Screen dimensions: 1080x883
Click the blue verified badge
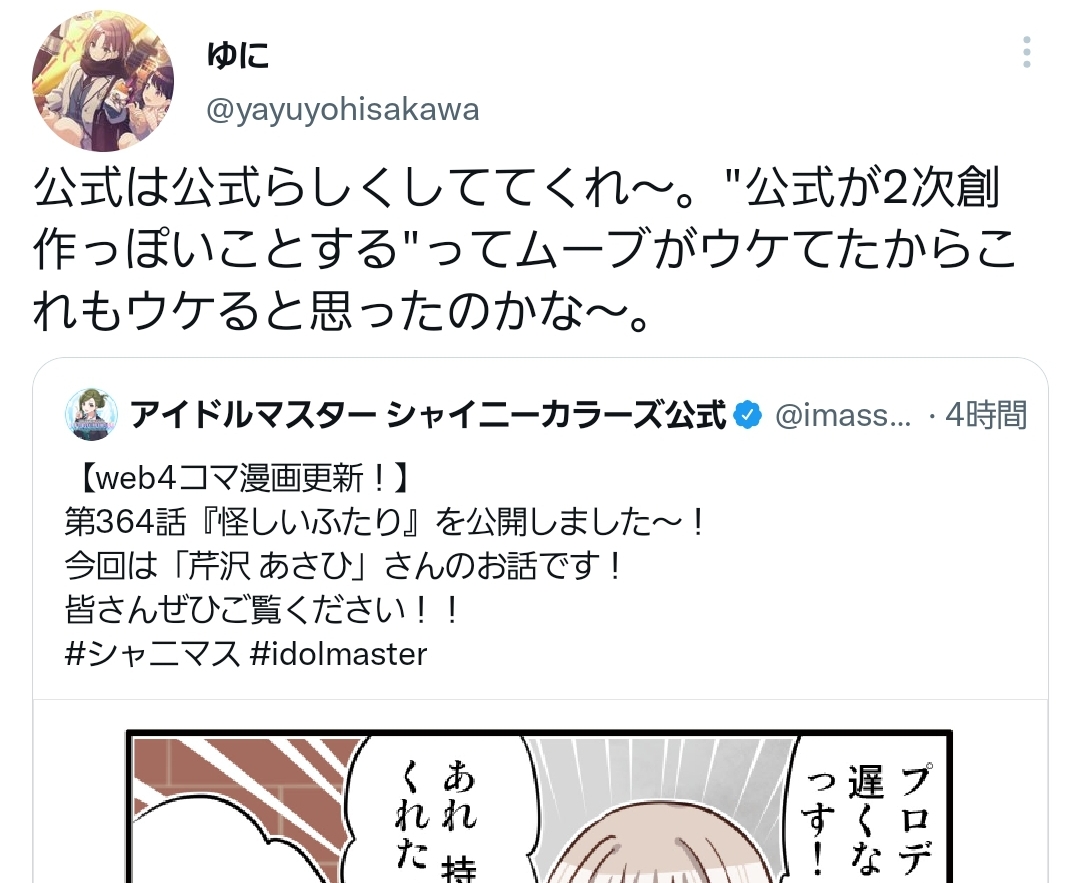click(x=747, y=415)
